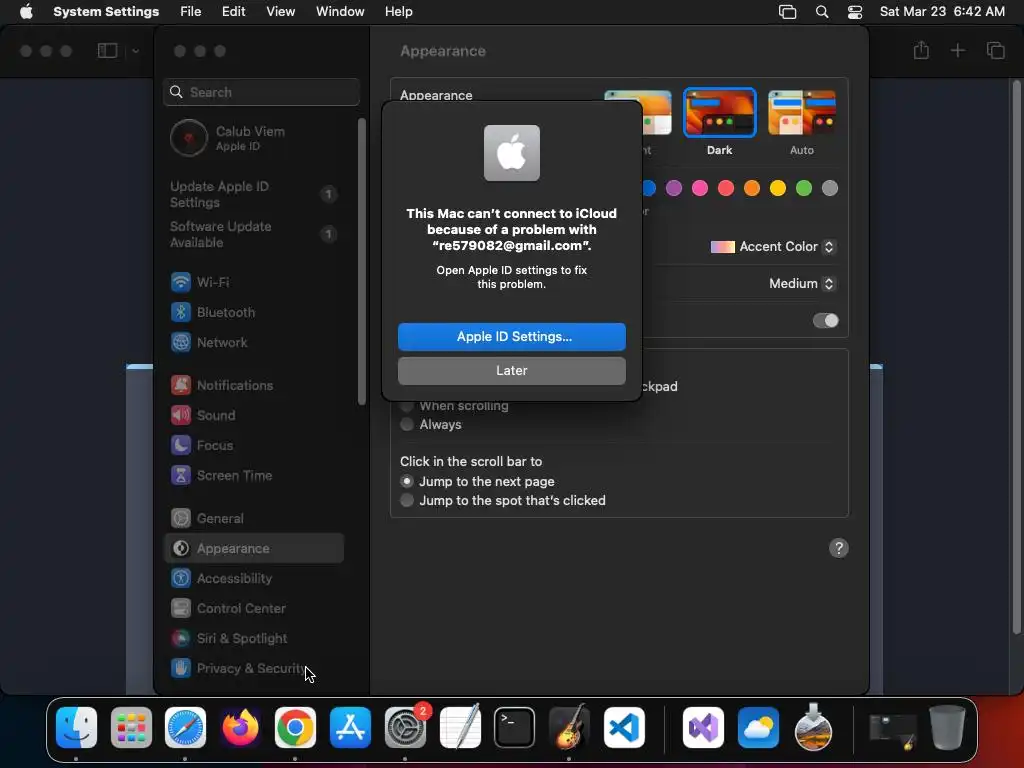
Task: Open Notifications settings pane
Action: point(255,385)
